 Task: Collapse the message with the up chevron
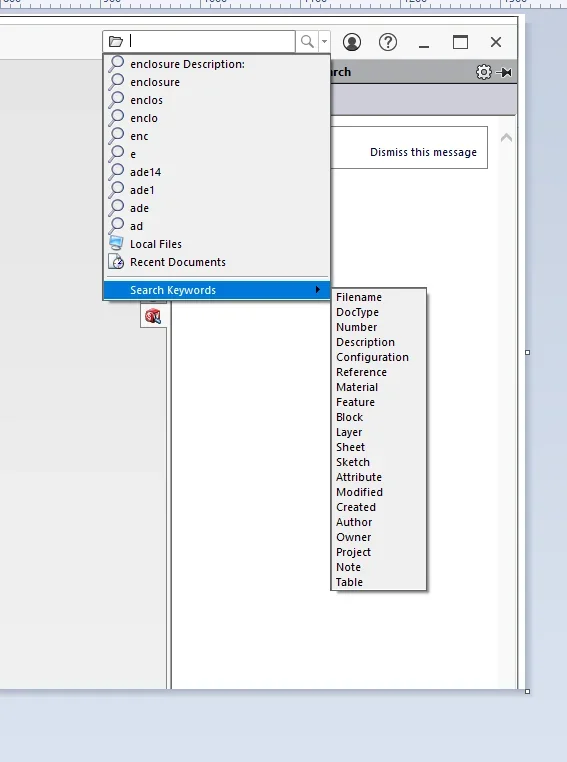(506, 138)
